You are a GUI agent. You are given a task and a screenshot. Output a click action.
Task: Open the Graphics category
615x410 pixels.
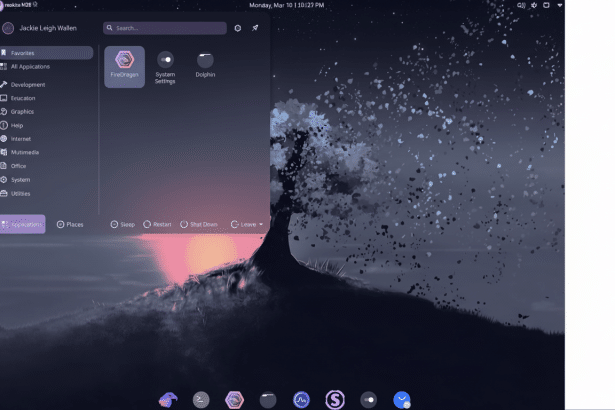46,112
